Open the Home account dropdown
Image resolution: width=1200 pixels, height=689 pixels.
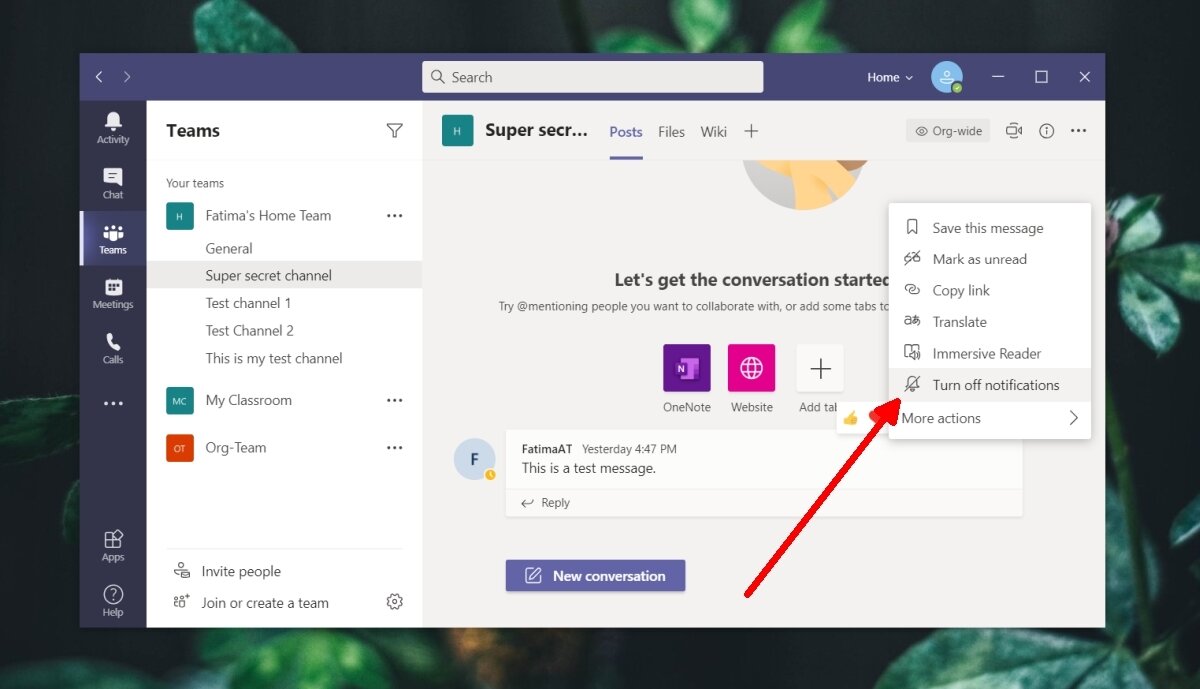[888, 76]
